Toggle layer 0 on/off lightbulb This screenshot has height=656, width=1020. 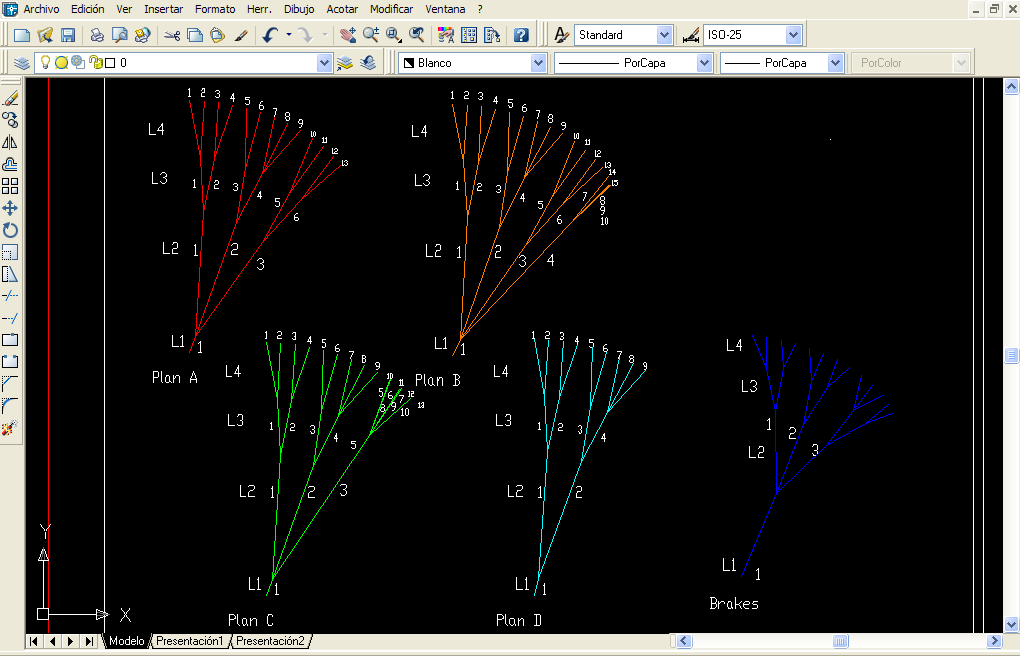45,62
